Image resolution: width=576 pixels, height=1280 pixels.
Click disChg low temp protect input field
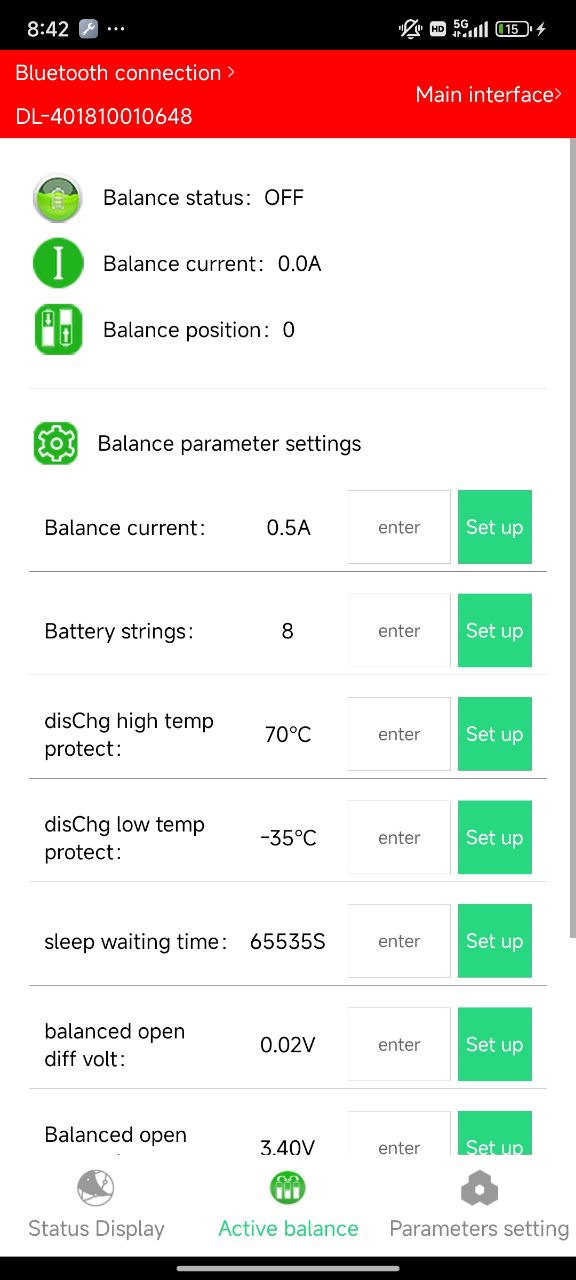click(x=399, y=838)
